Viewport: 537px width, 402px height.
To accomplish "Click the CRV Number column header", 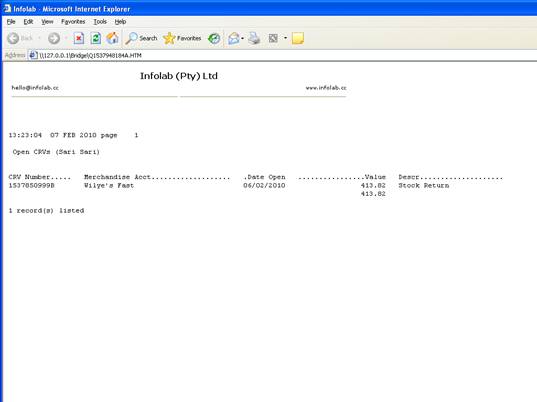I will click(x=39, y=177).
